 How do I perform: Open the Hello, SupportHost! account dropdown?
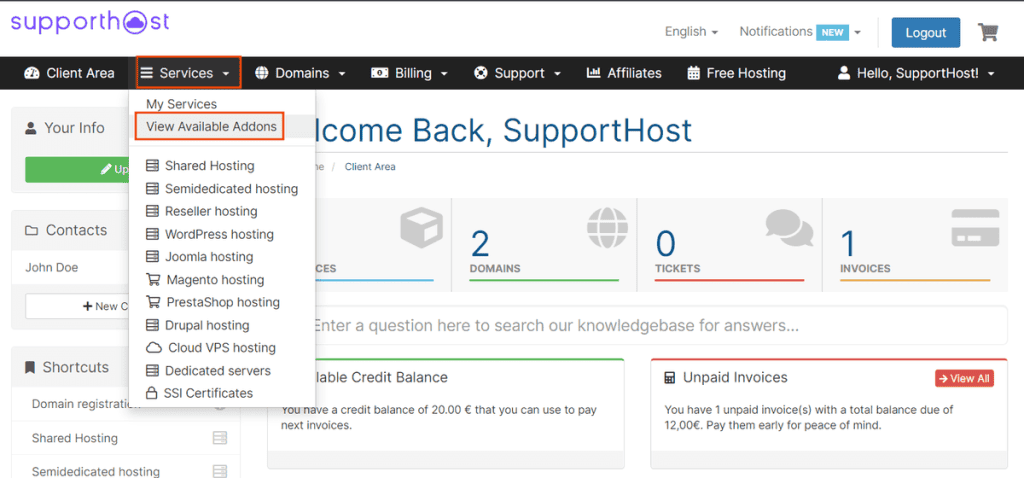click(916, 73)
